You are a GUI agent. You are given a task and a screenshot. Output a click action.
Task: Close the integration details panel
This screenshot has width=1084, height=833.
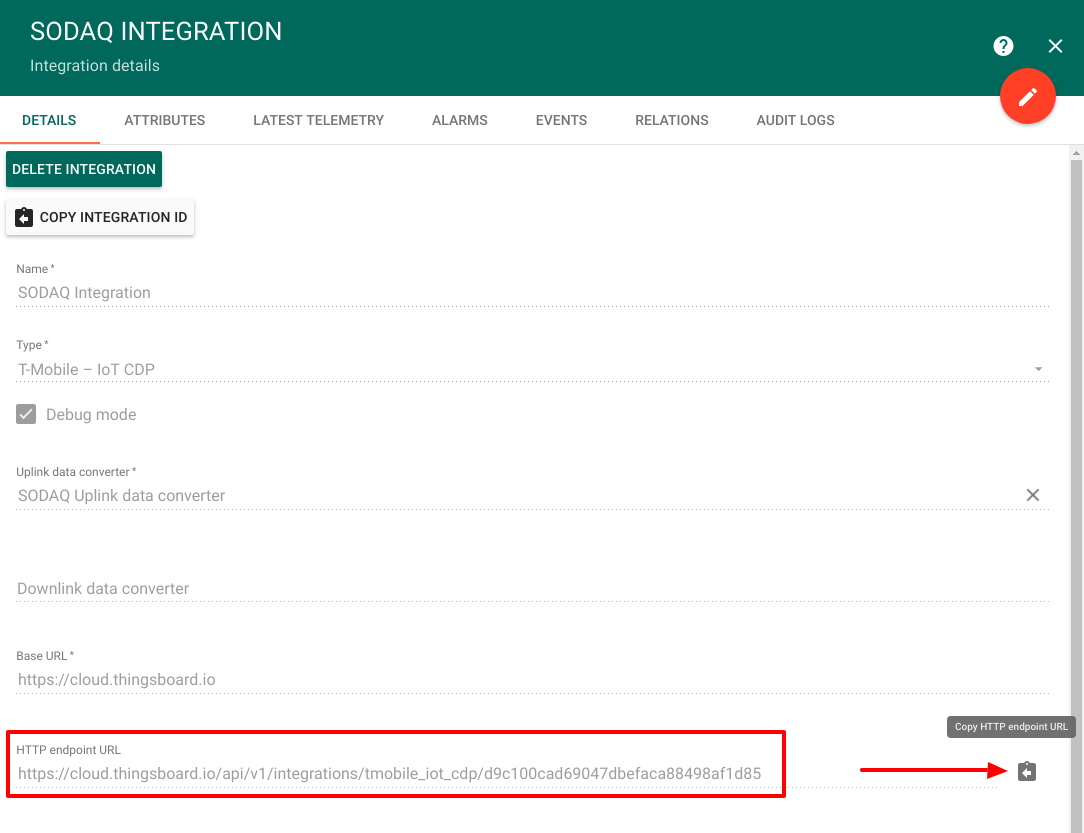(1055, 46)
